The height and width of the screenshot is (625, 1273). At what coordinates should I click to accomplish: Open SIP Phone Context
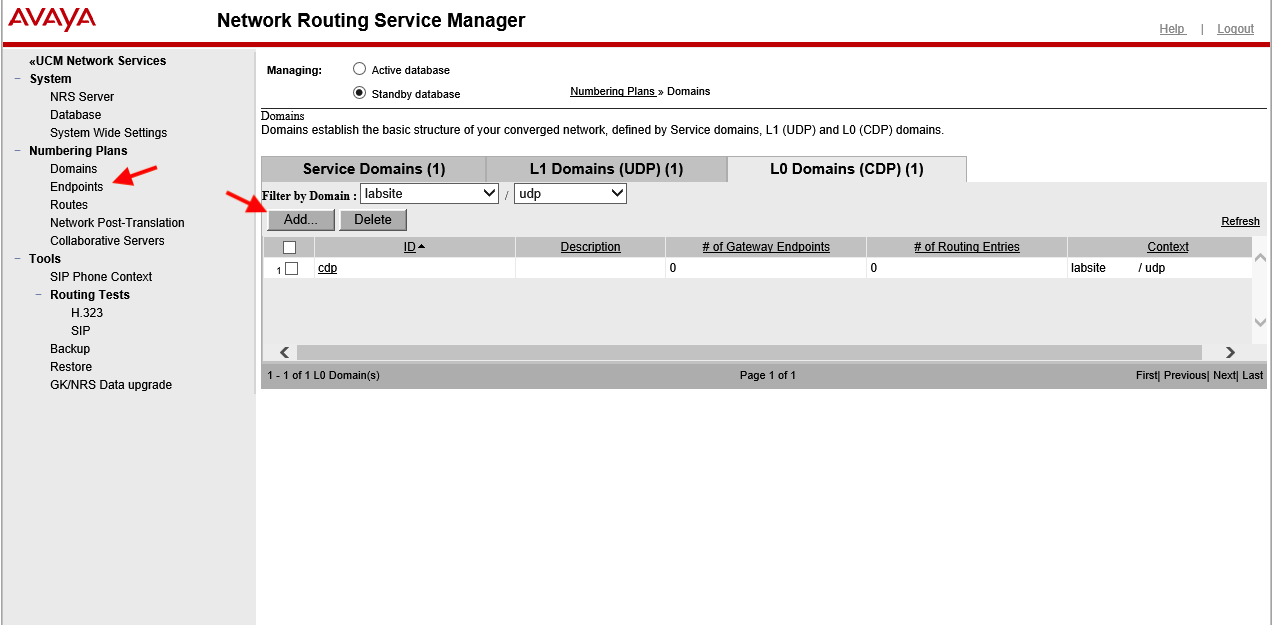click(x=101, y=277)
